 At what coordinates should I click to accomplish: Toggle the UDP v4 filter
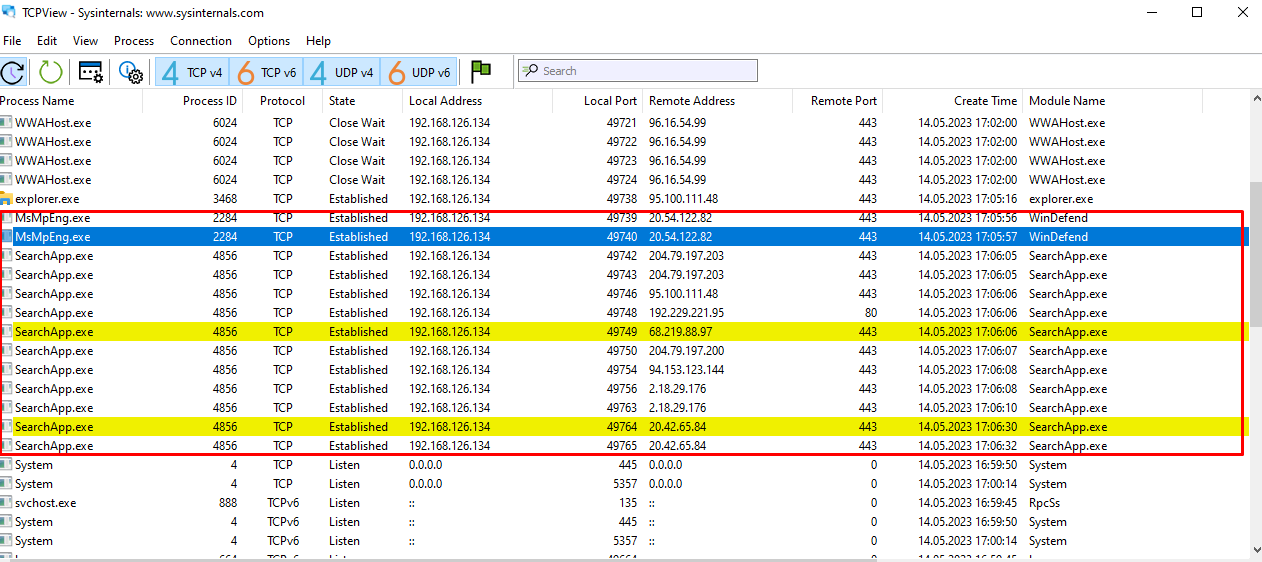[x=342, y=72]
